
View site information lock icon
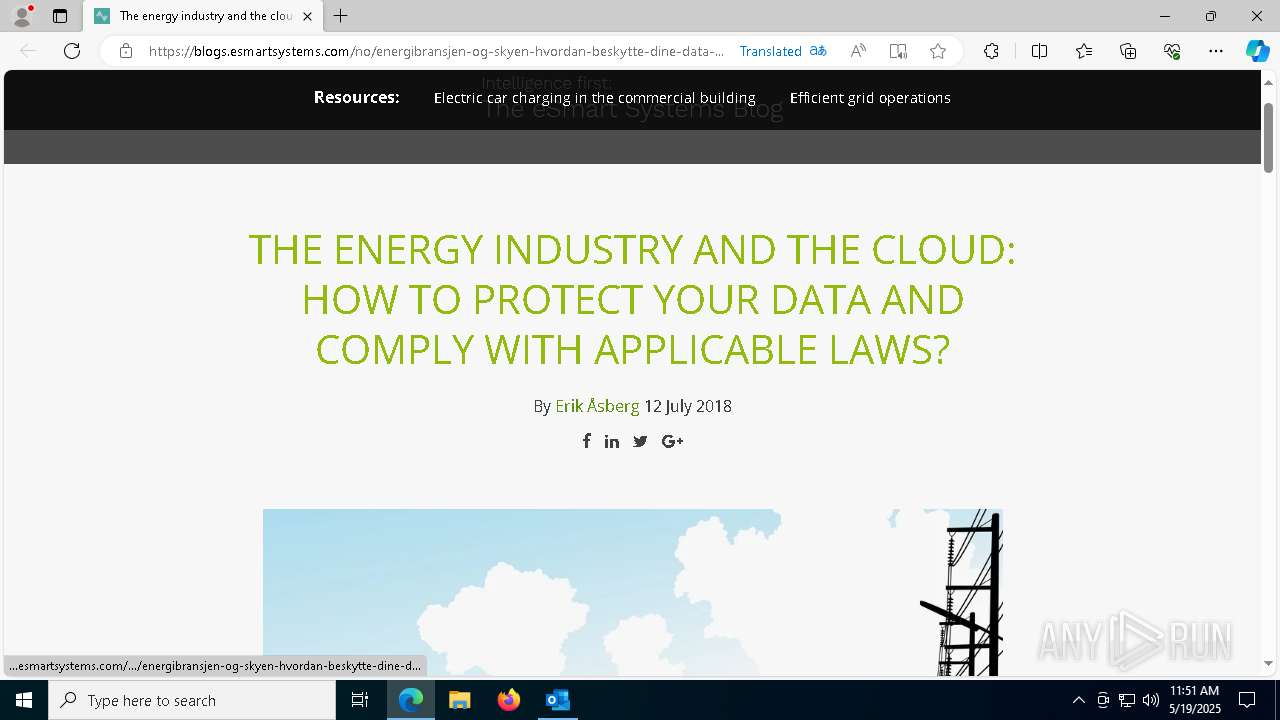(125, 51)
